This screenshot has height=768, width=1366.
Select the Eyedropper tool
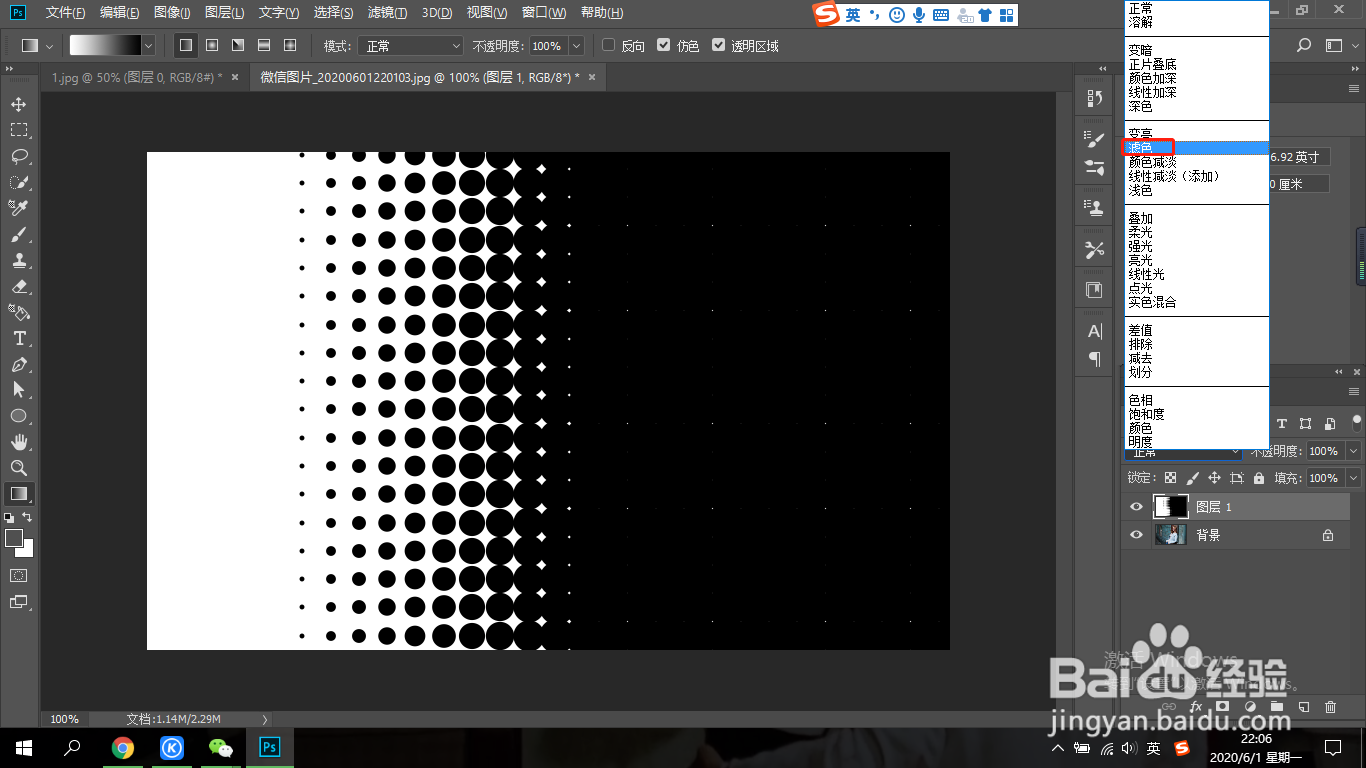[18, 208]
